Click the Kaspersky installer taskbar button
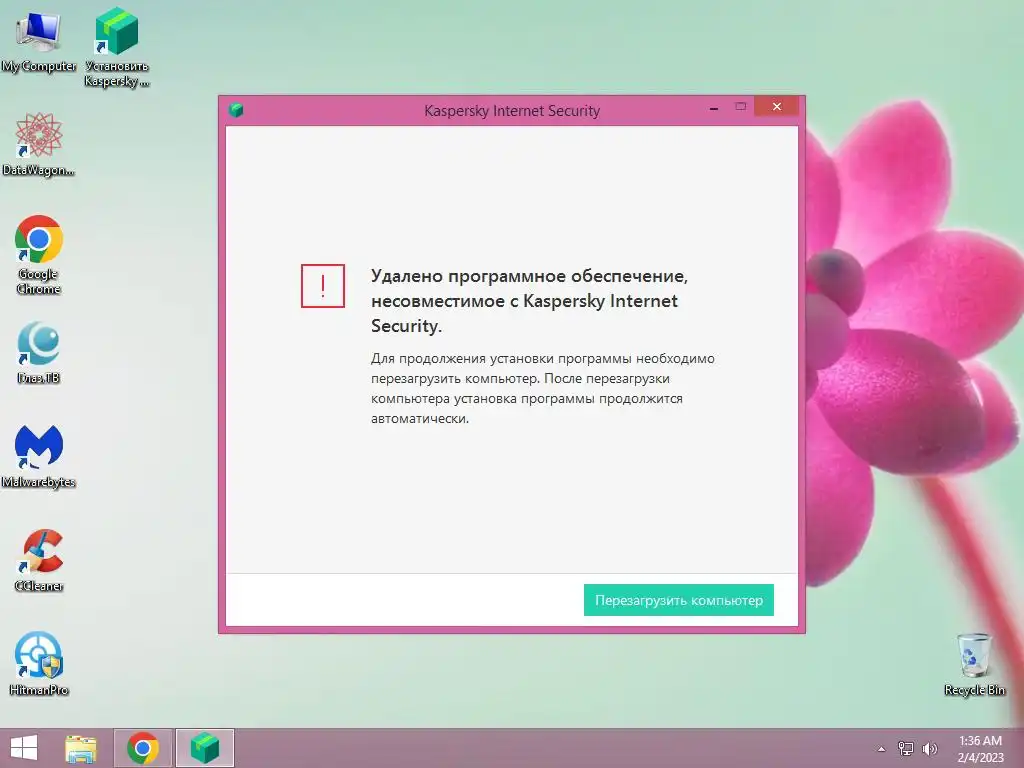This screenshot has width=1024, height=768. [205, 748]
